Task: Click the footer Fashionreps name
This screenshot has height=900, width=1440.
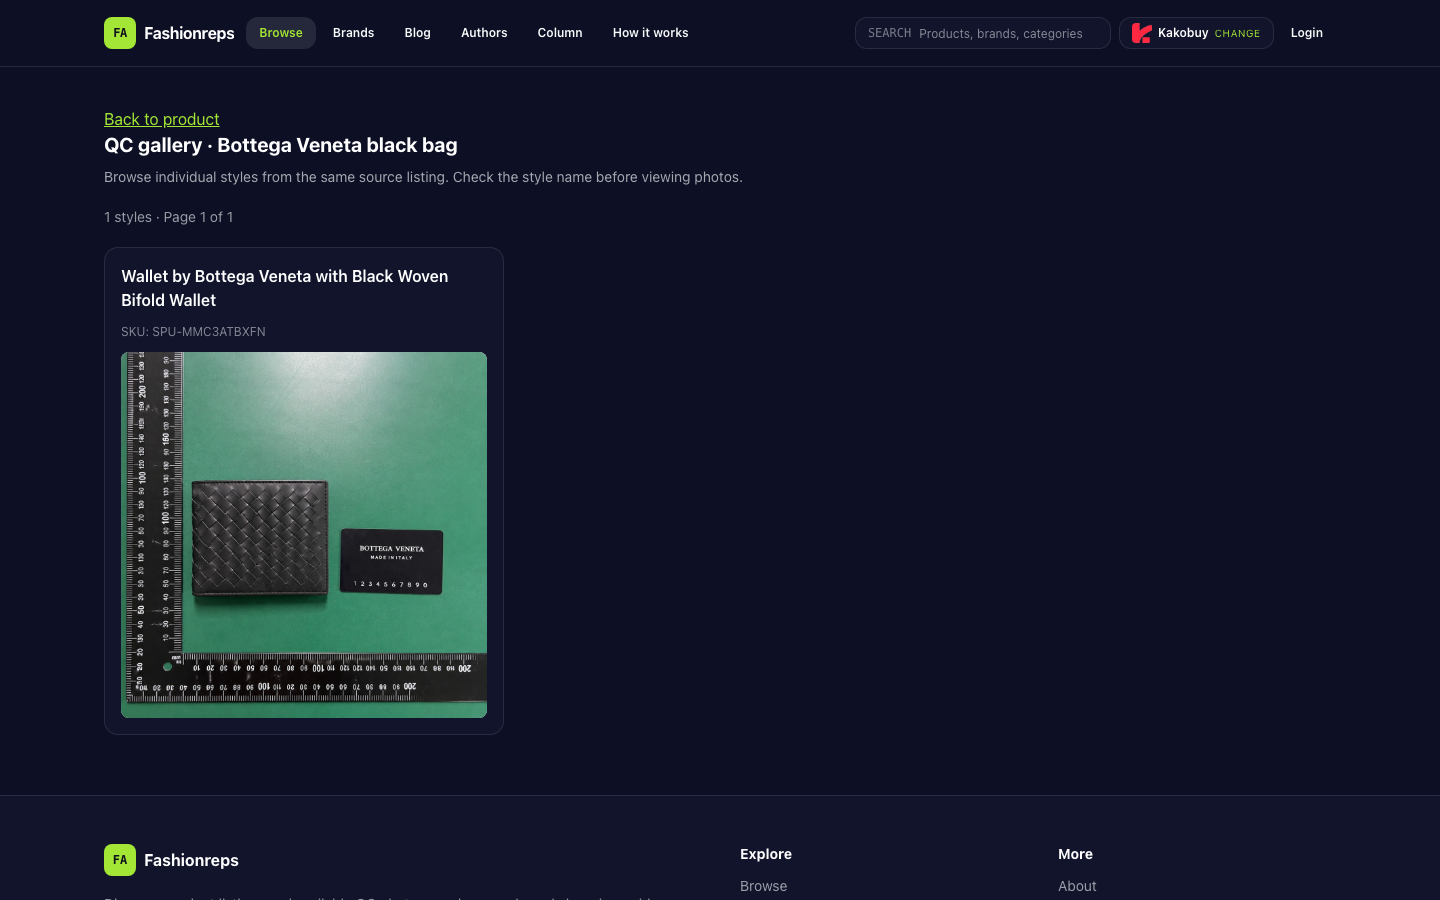Action: coord(191,860)
